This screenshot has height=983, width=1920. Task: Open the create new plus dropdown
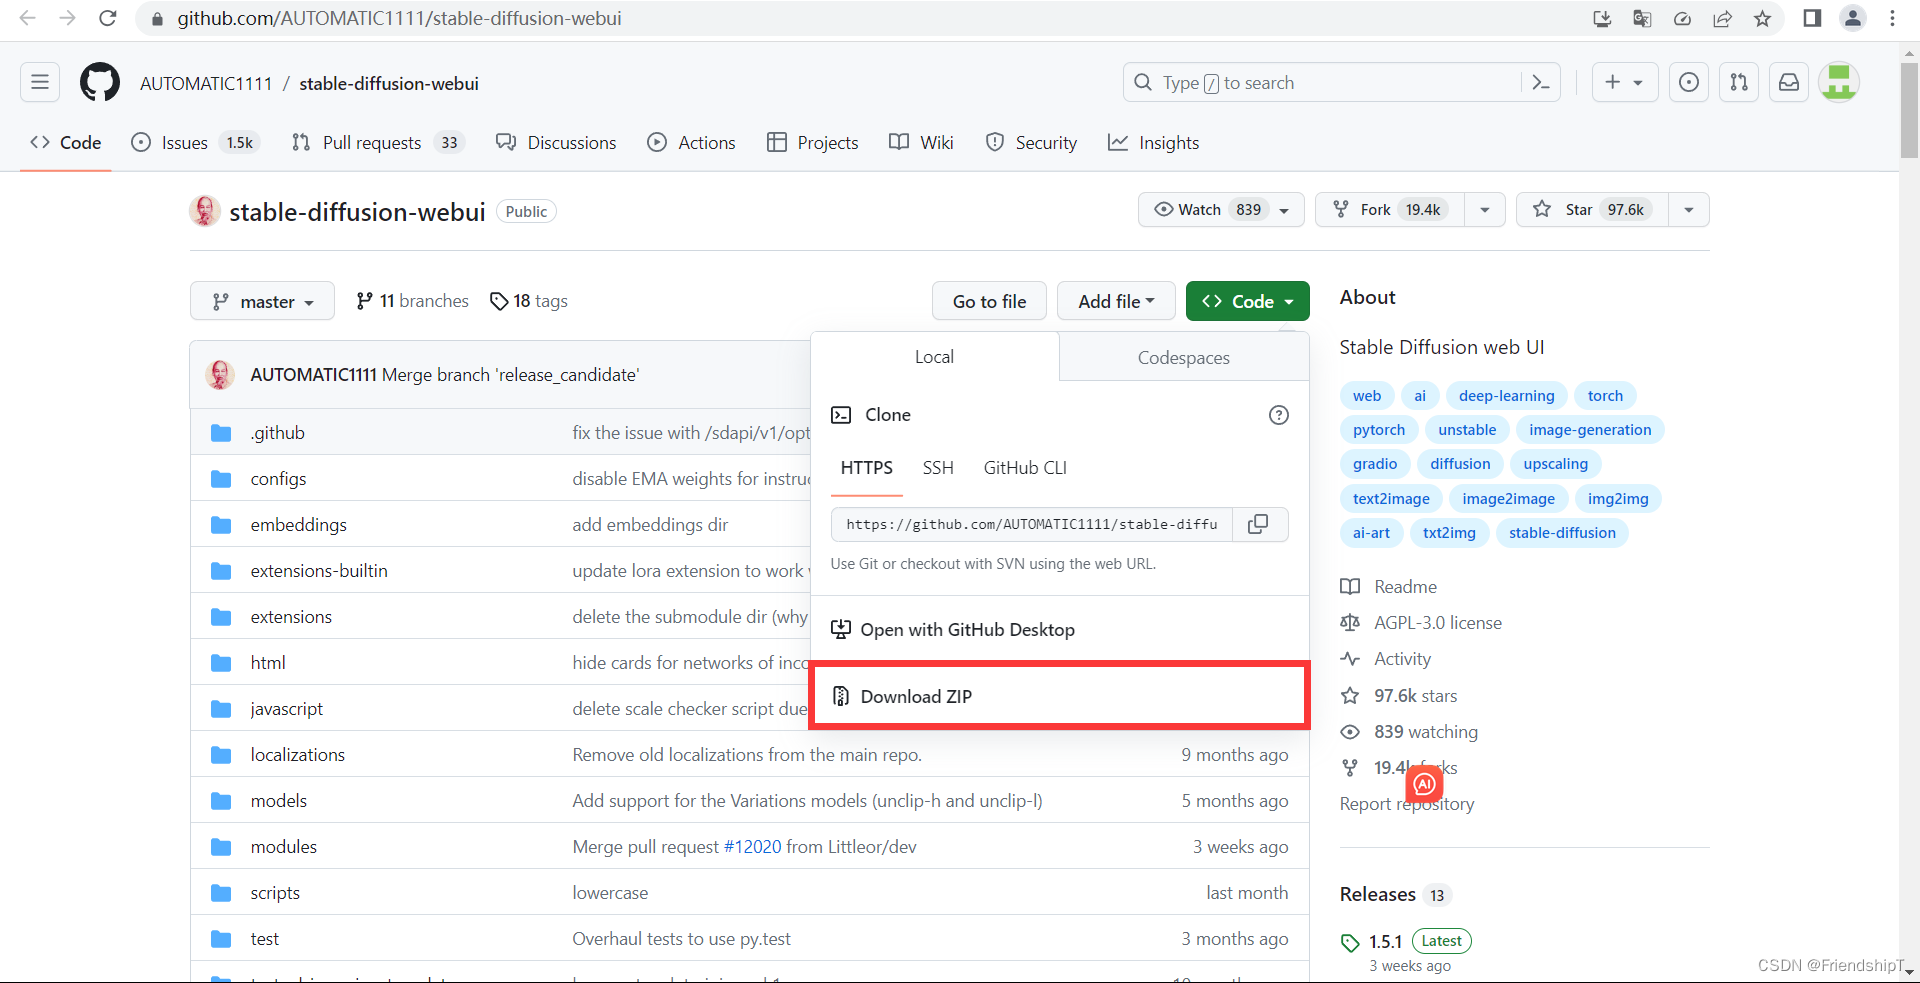(1624, 82)
